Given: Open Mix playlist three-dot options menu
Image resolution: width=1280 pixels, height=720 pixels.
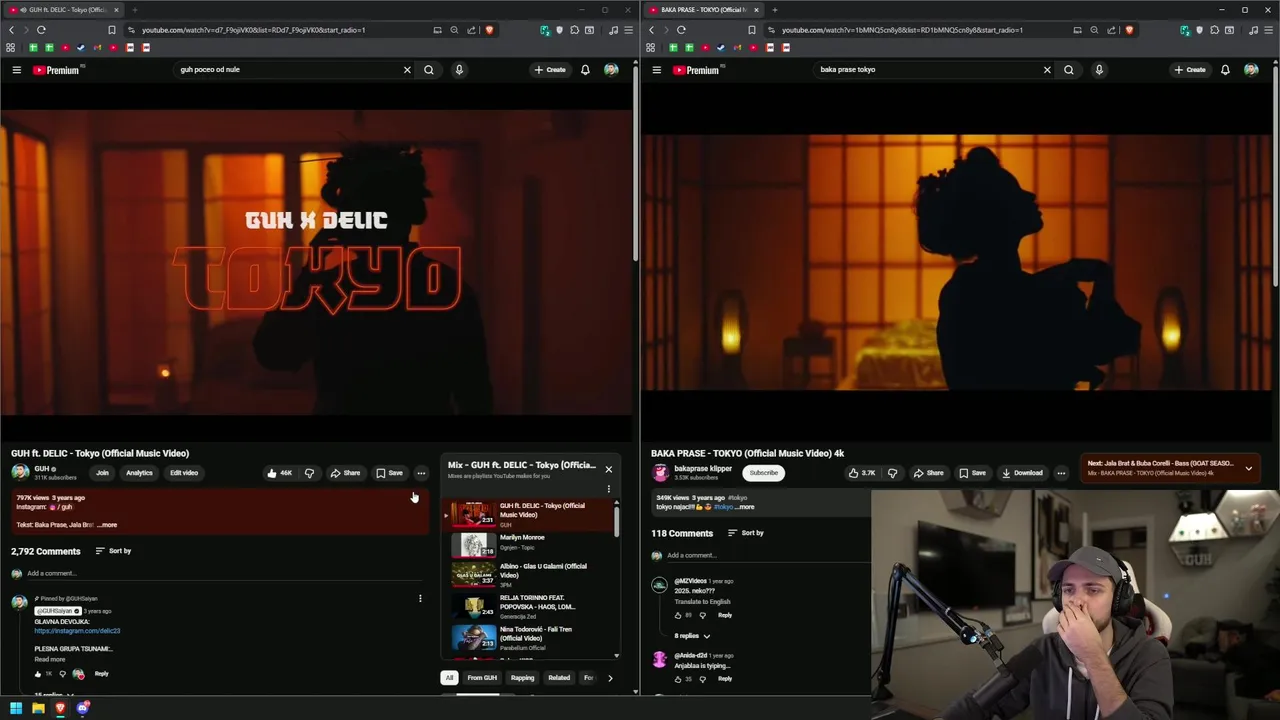Looking at the screenshot, I should pyautogui.click(x=608, y=489).
